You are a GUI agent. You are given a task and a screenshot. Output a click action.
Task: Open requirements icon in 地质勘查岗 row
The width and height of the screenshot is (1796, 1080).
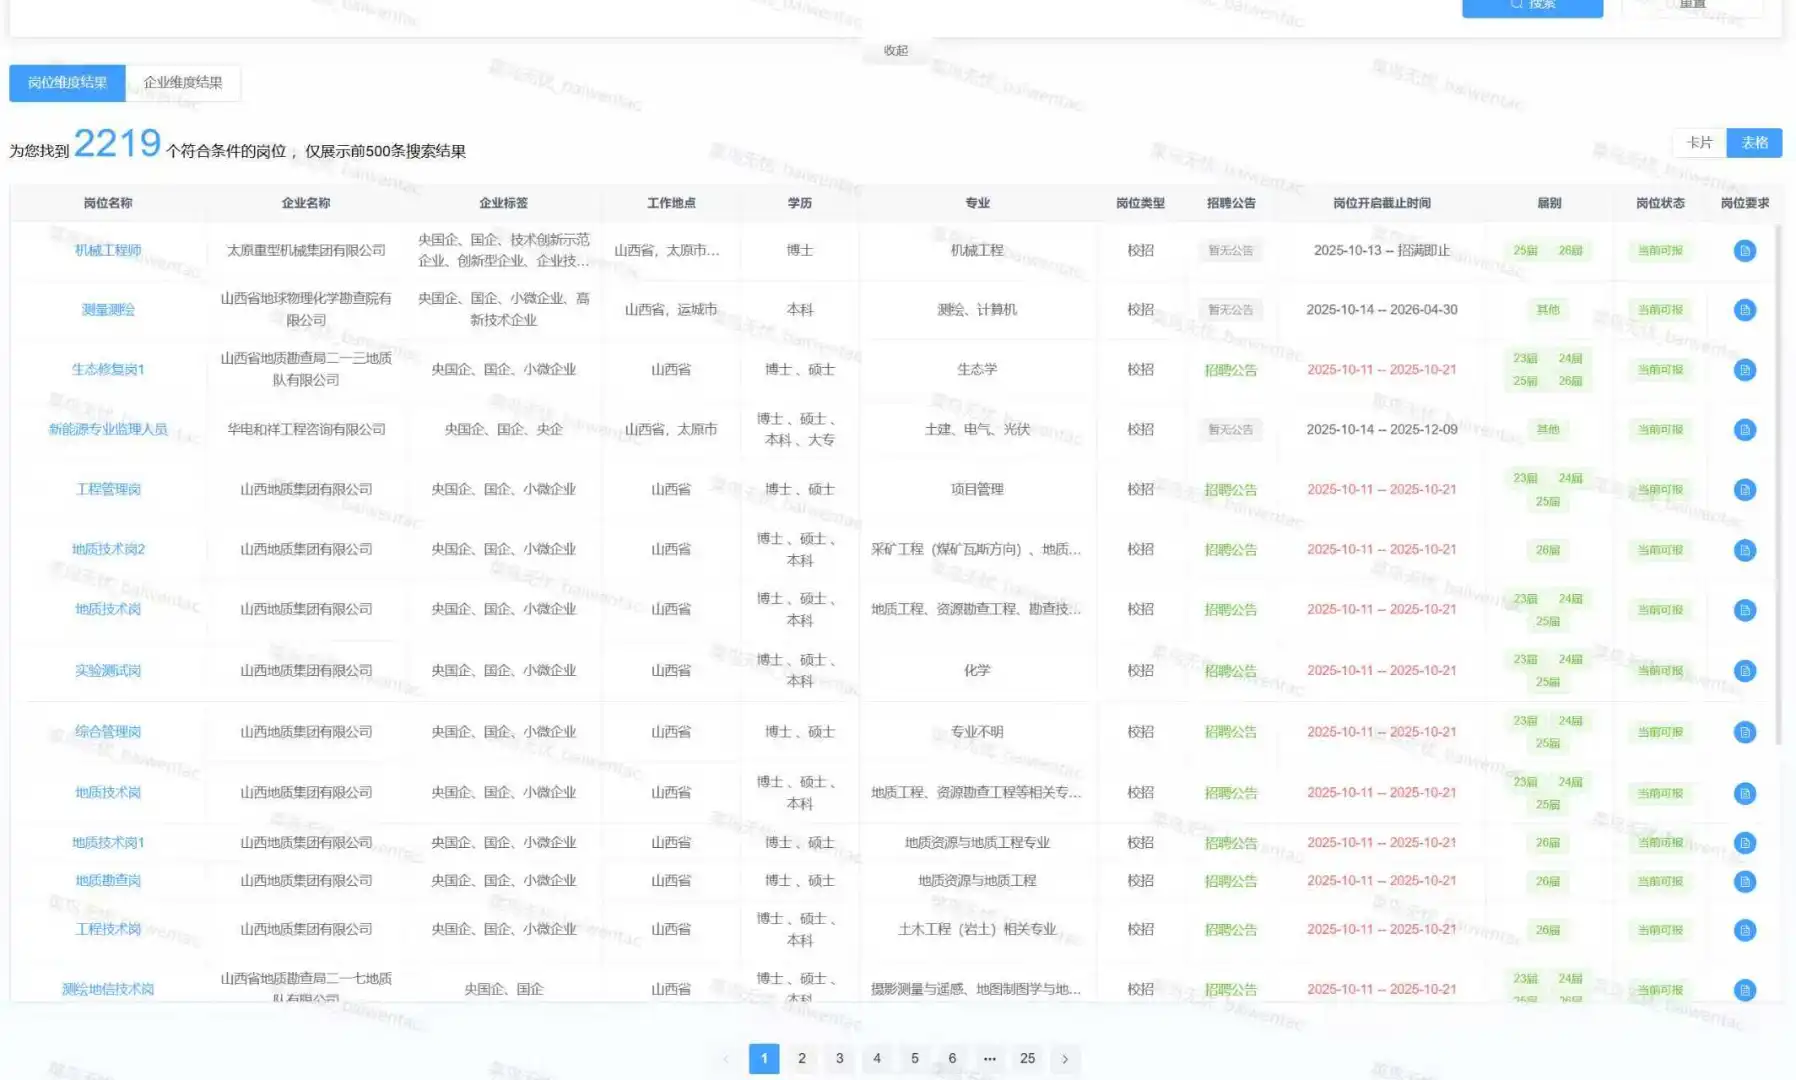pos(1744,881)
